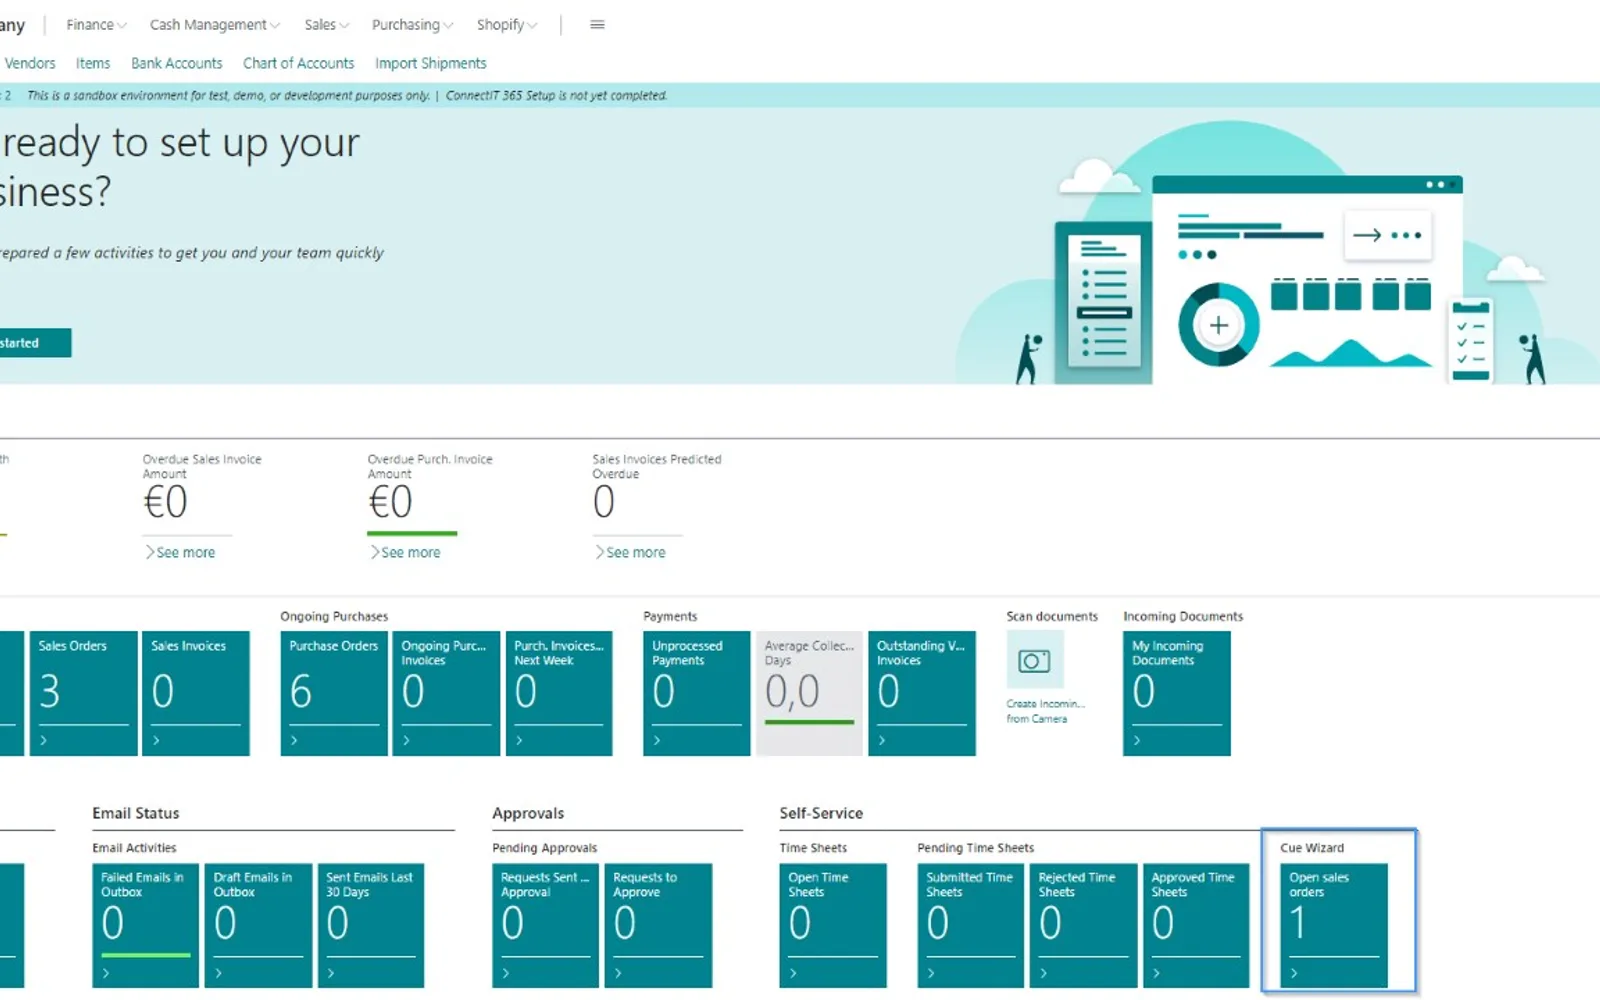This screenshot has height=1000, width=1600.
Task: Open the Sales dropdown menu
Action: pos(327,25)
